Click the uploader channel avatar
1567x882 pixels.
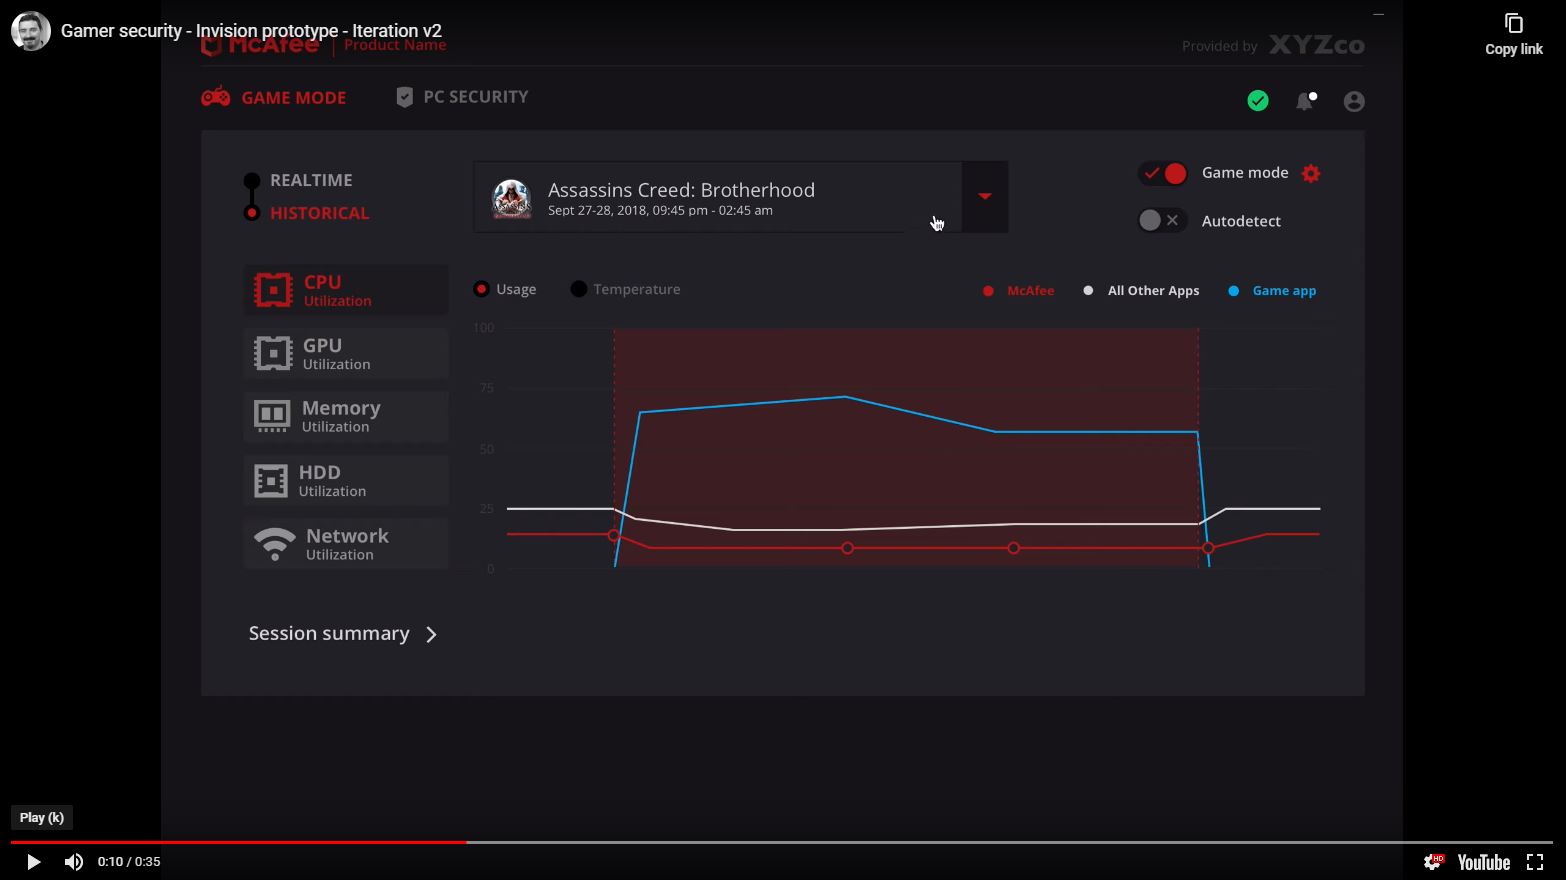pyautogui.click(x=31, y=31)
